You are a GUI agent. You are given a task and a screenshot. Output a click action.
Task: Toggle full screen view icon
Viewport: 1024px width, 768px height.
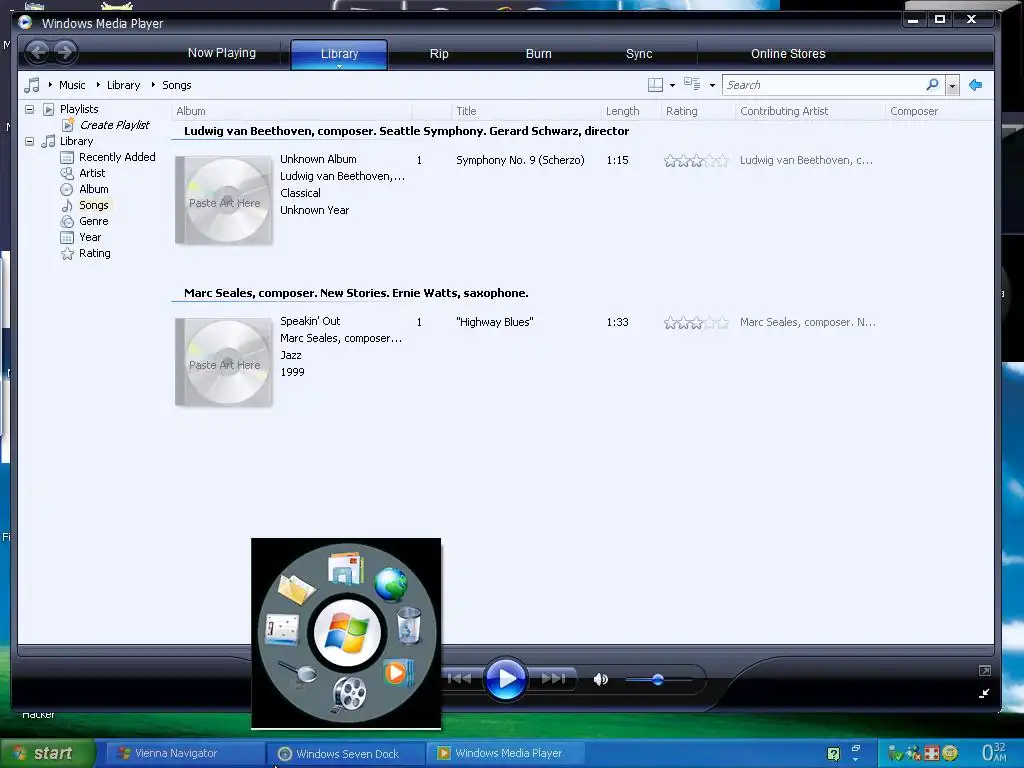pyautogui.click(x=985, y=671)
